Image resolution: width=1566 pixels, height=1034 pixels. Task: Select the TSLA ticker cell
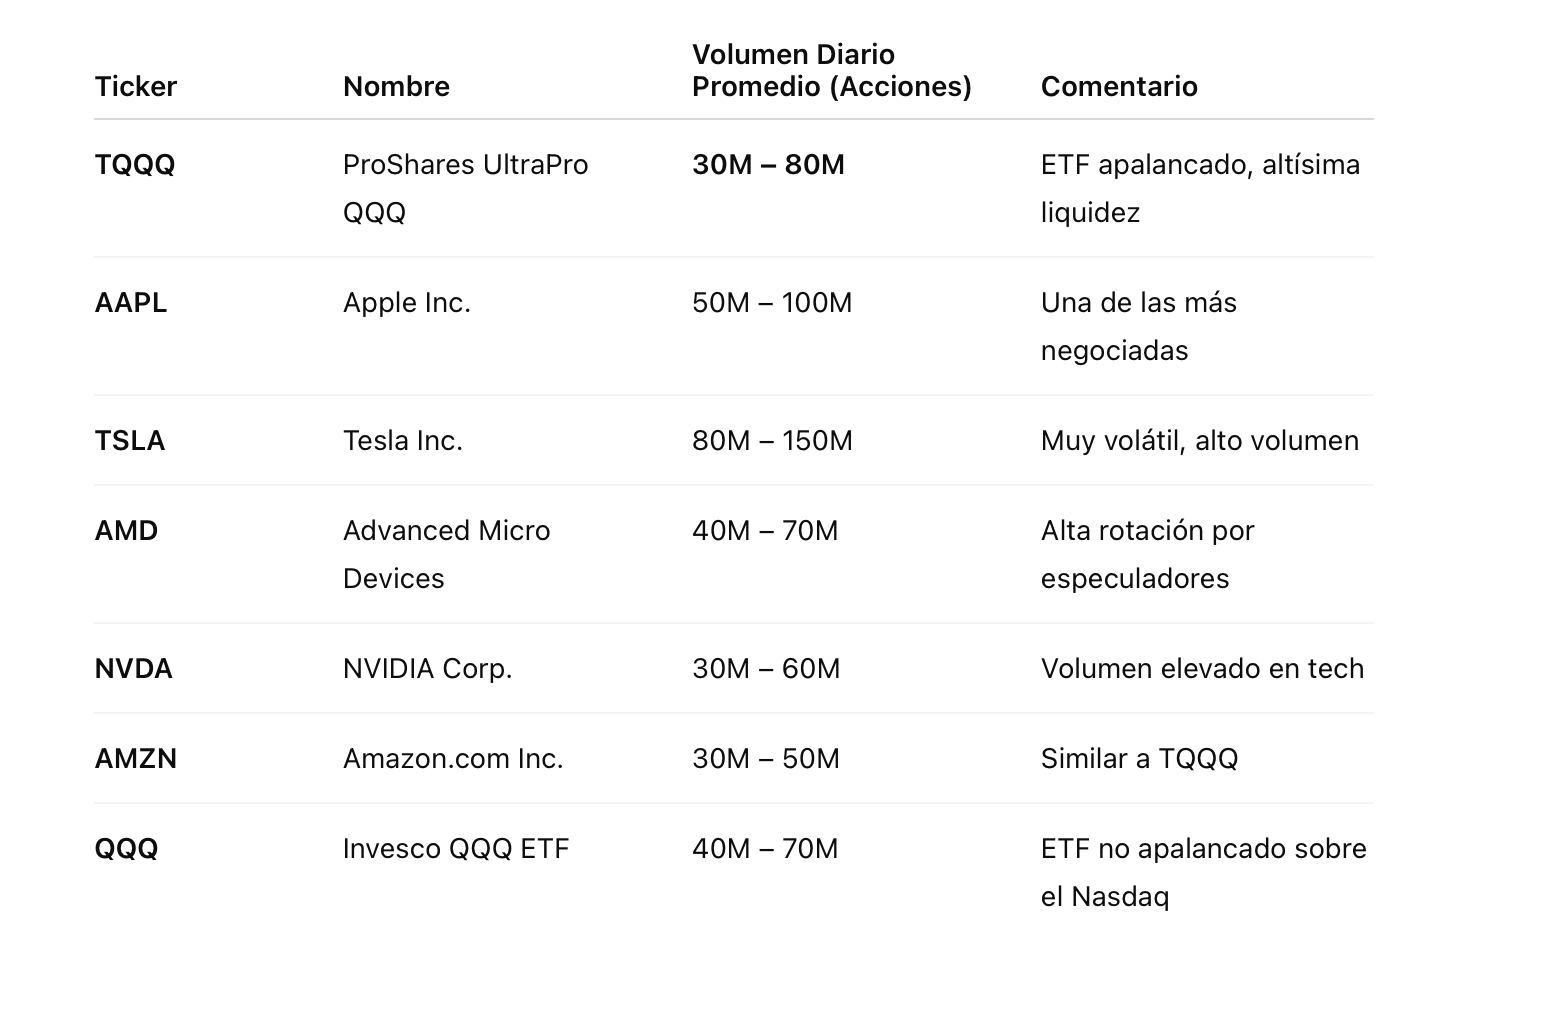(130, 441)
